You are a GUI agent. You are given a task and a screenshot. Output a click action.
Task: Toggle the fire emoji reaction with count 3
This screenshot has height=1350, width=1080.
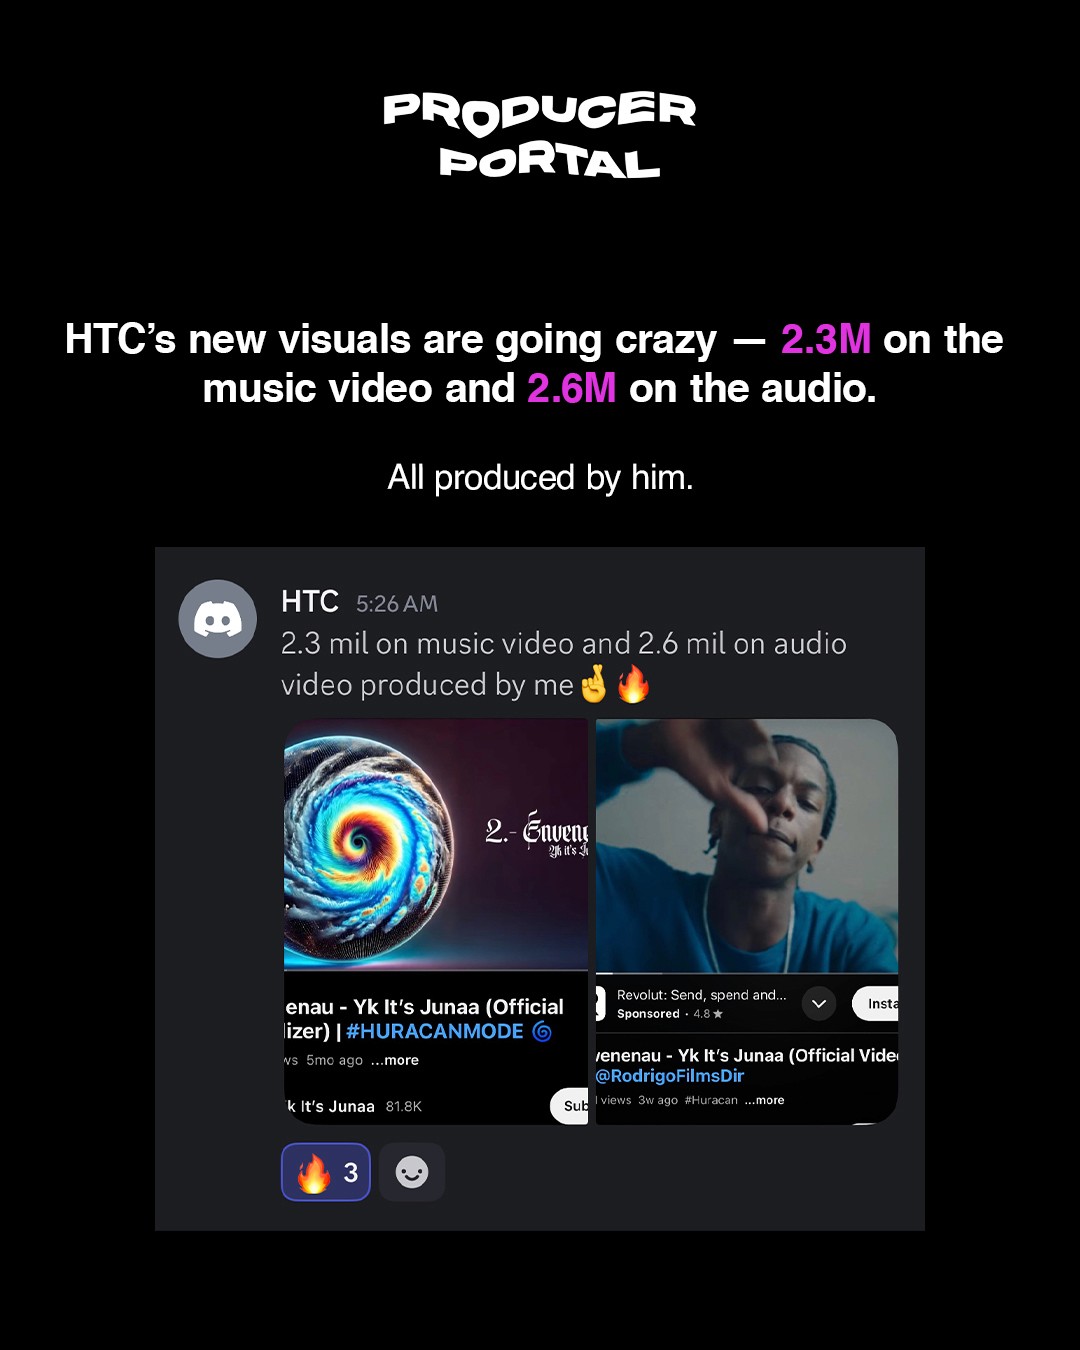326,1172
